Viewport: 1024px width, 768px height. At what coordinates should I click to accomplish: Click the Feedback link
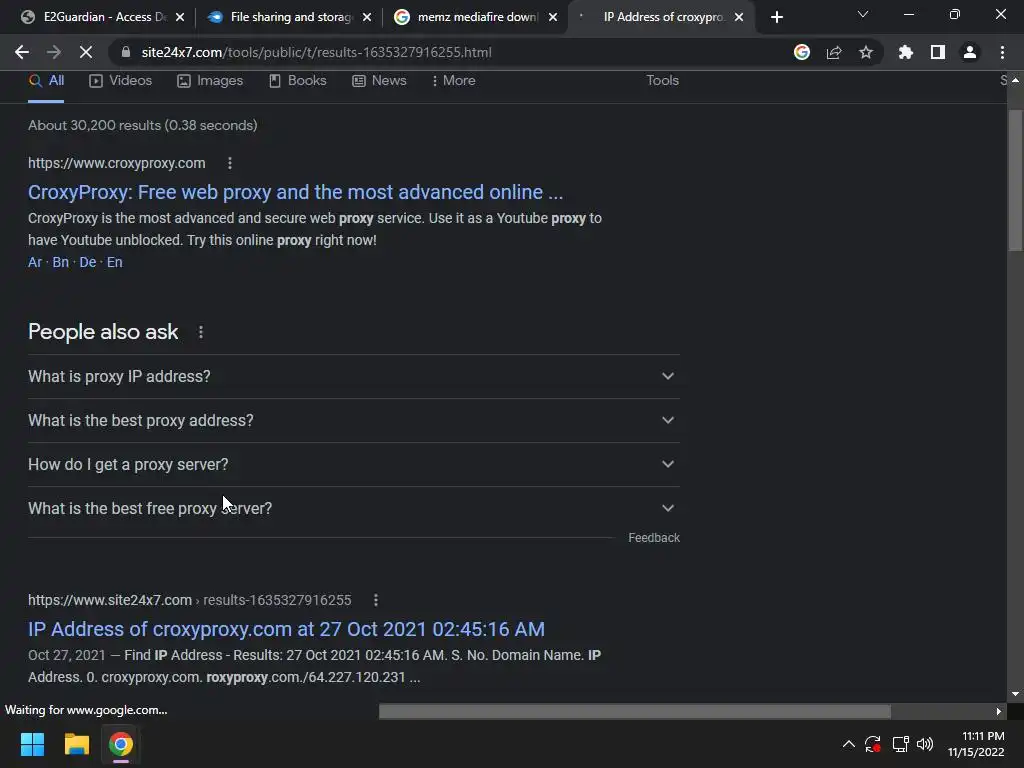pos(654,537)
